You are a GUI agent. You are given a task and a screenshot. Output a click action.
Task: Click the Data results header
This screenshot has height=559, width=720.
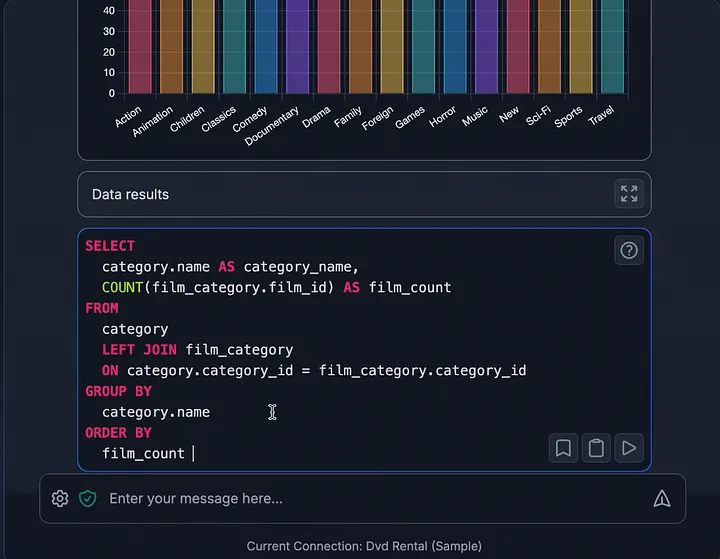(364, 194)
